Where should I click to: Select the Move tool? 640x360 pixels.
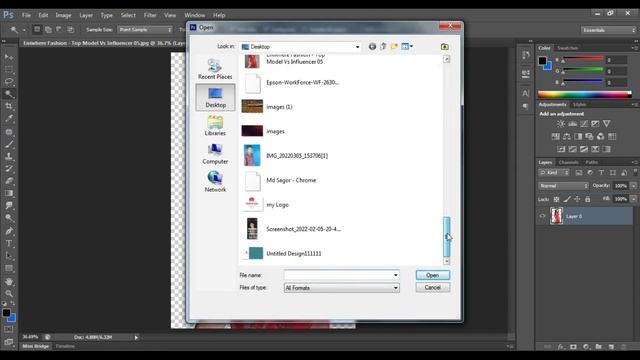(x=9, y=57)
